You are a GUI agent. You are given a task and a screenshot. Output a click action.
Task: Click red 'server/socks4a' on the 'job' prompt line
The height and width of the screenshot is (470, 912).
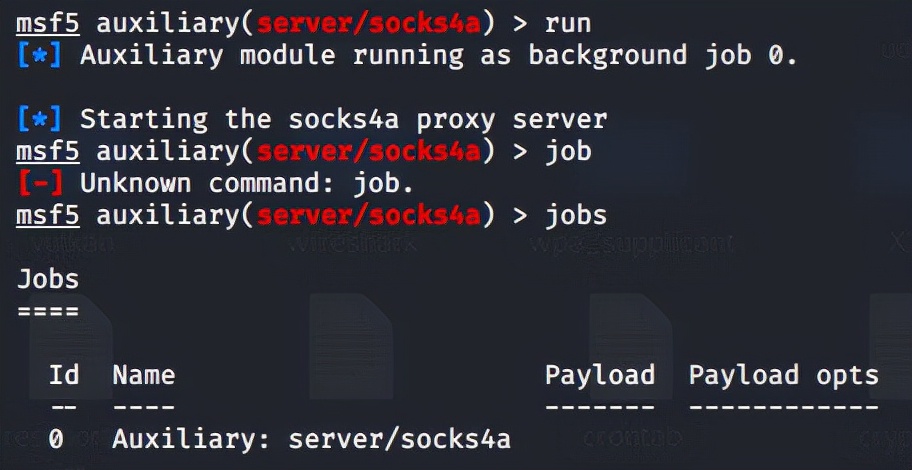point(369,152)
